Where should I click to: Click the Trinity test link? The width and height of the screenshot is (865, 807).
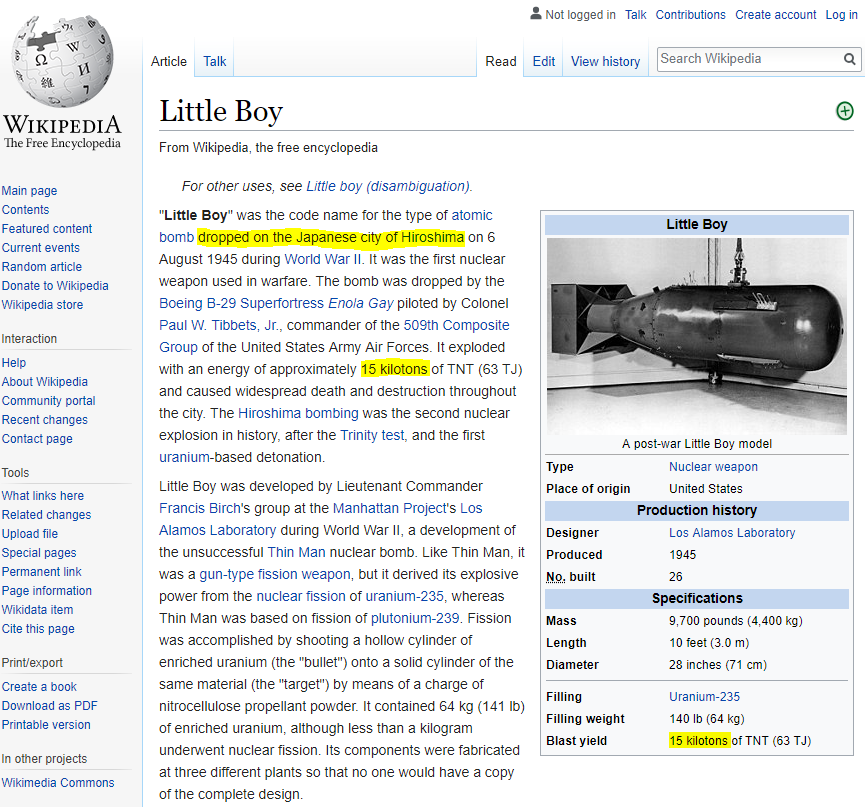tap(372, 435)
